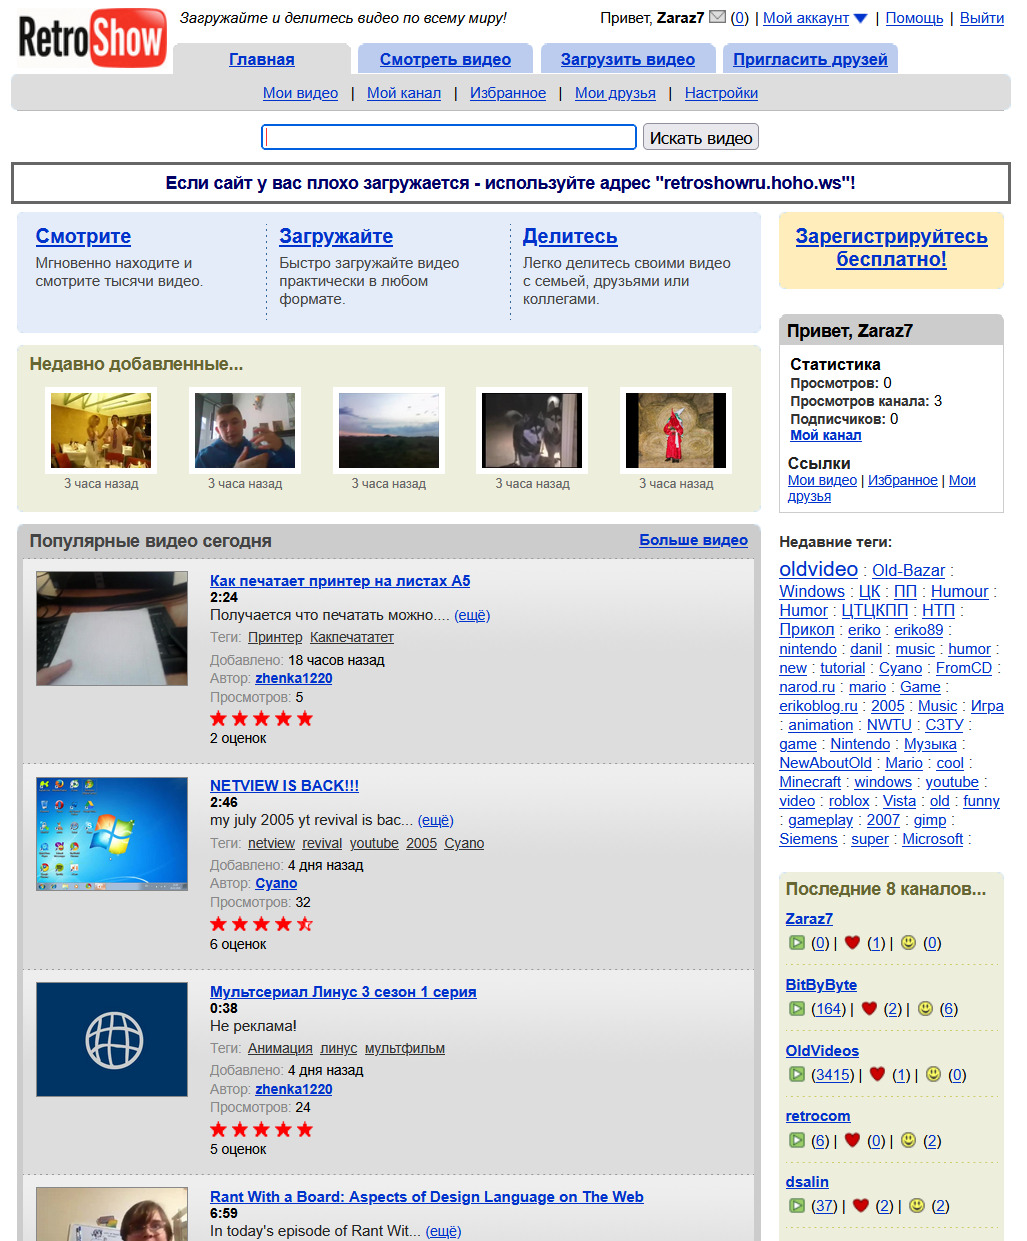
Task: Focus the video search input field
Action: pyautogui.click(x=448, y=137)
